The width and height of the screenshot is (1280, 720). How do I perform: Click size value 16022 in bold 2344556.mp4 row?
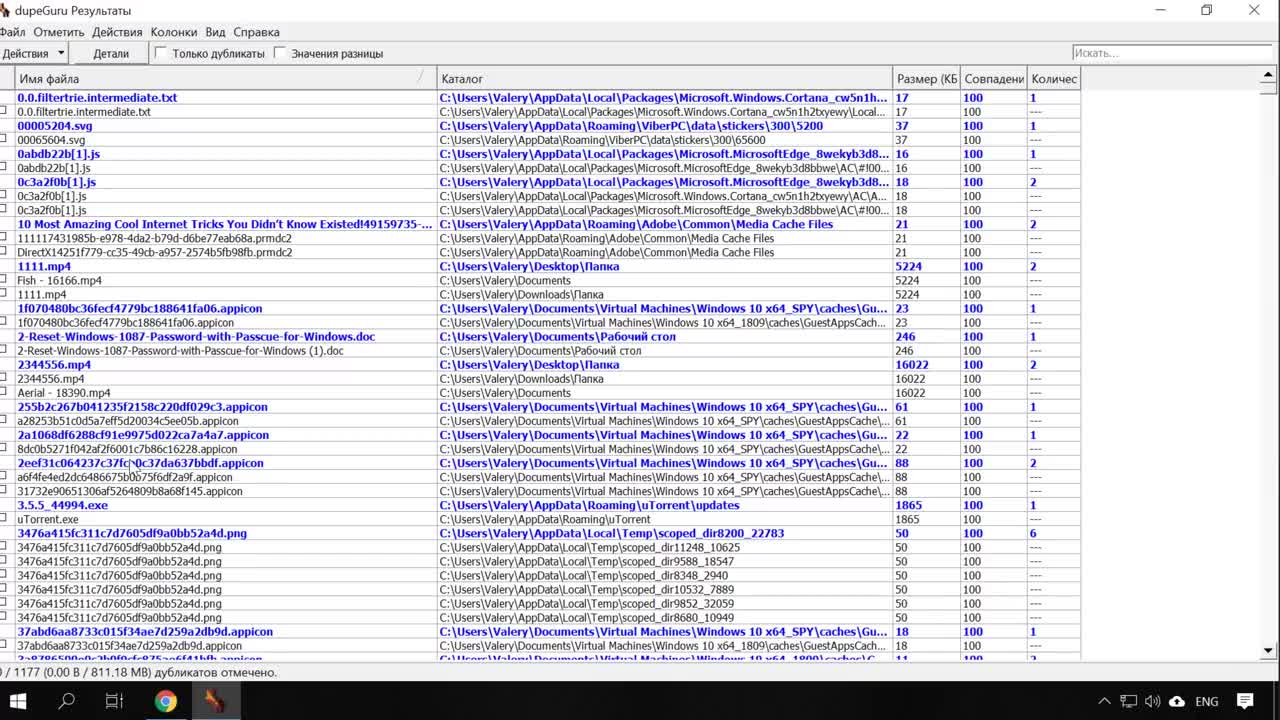tap(911, 365)
